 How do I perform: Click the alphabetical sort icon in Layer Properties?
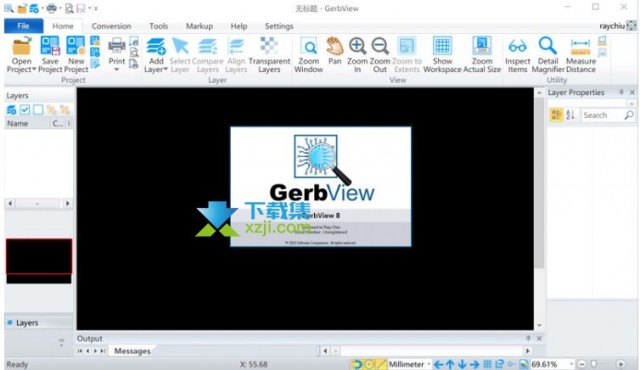[x=570, y=115]
